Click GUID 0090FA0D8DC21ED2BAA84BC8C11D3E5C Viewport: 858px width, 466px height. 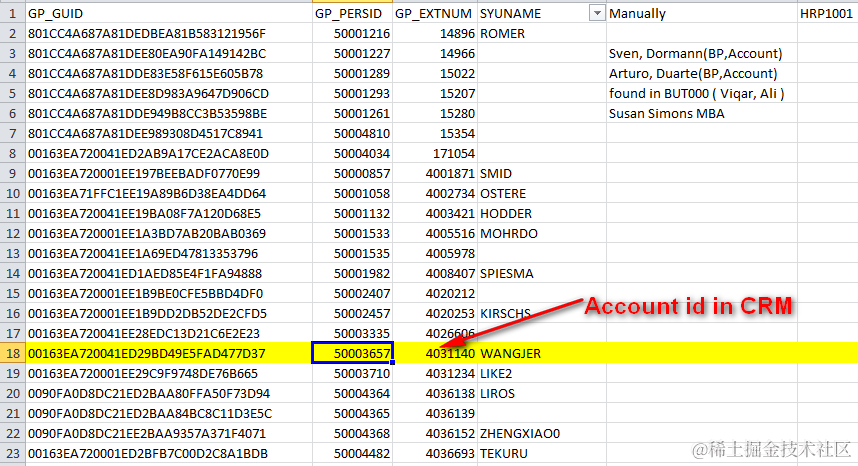[169, 413]
